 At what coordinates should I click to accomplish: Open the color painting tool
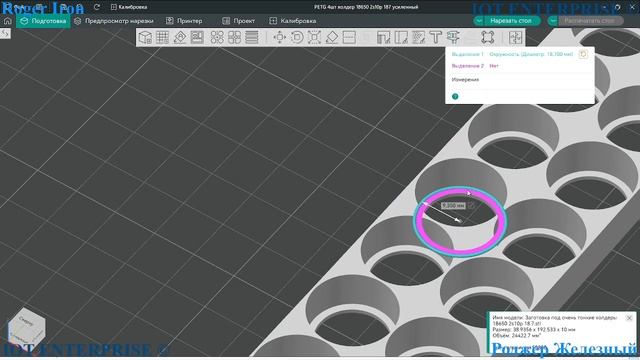418,37
